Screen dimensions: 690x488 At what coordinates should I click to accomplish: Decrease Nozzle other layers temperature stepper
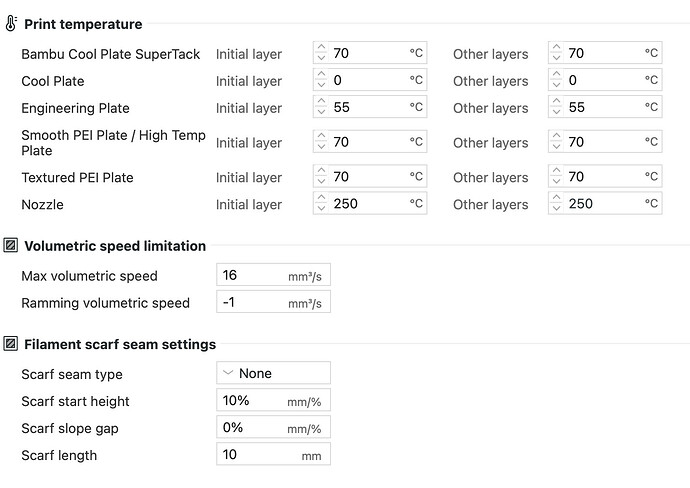[556, 209]
